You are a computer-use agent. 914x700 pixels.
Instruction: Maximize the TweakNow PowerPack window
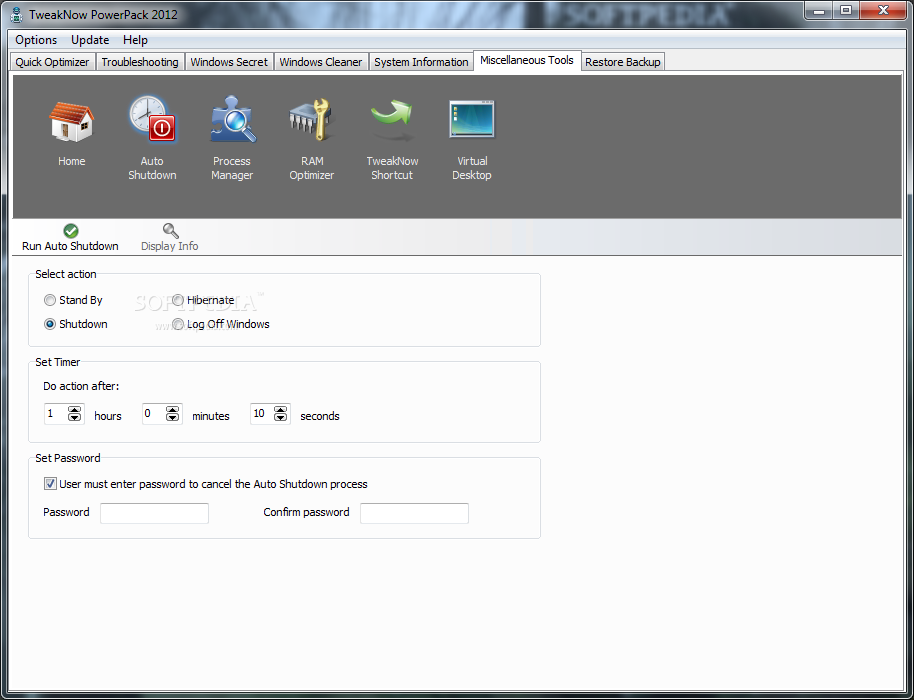coord(845,10)
